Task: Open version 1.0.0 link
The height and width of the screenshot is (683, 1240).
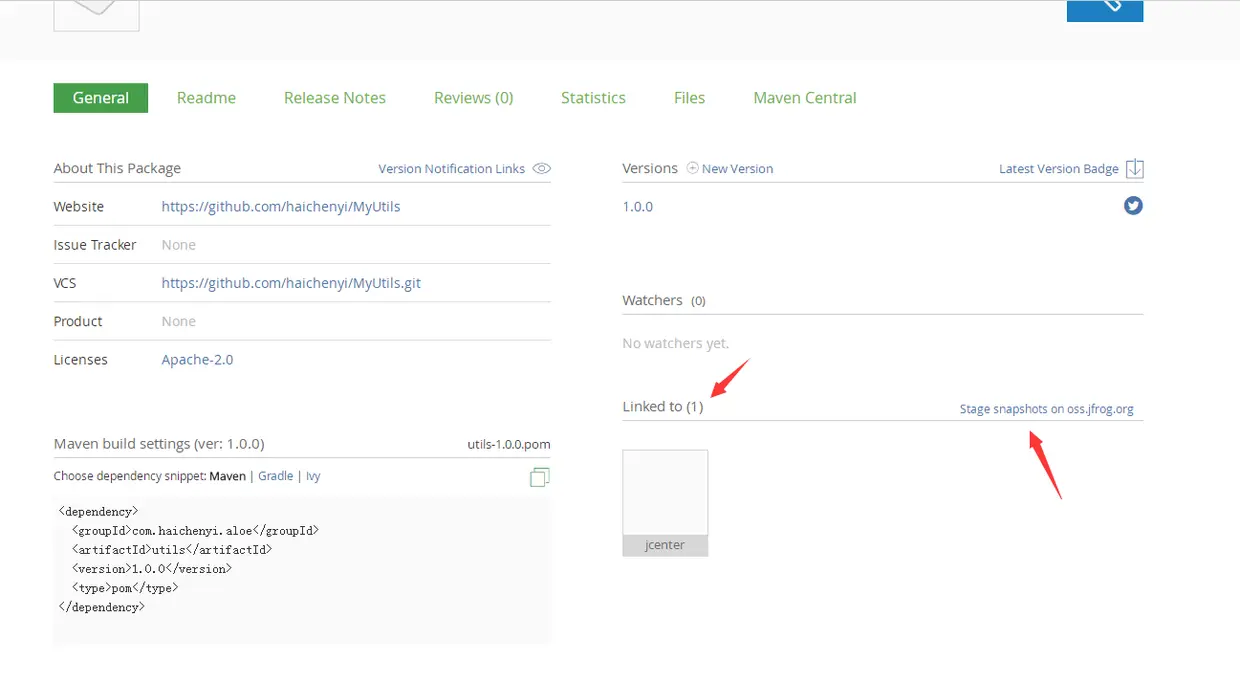Action: (638, 207)
